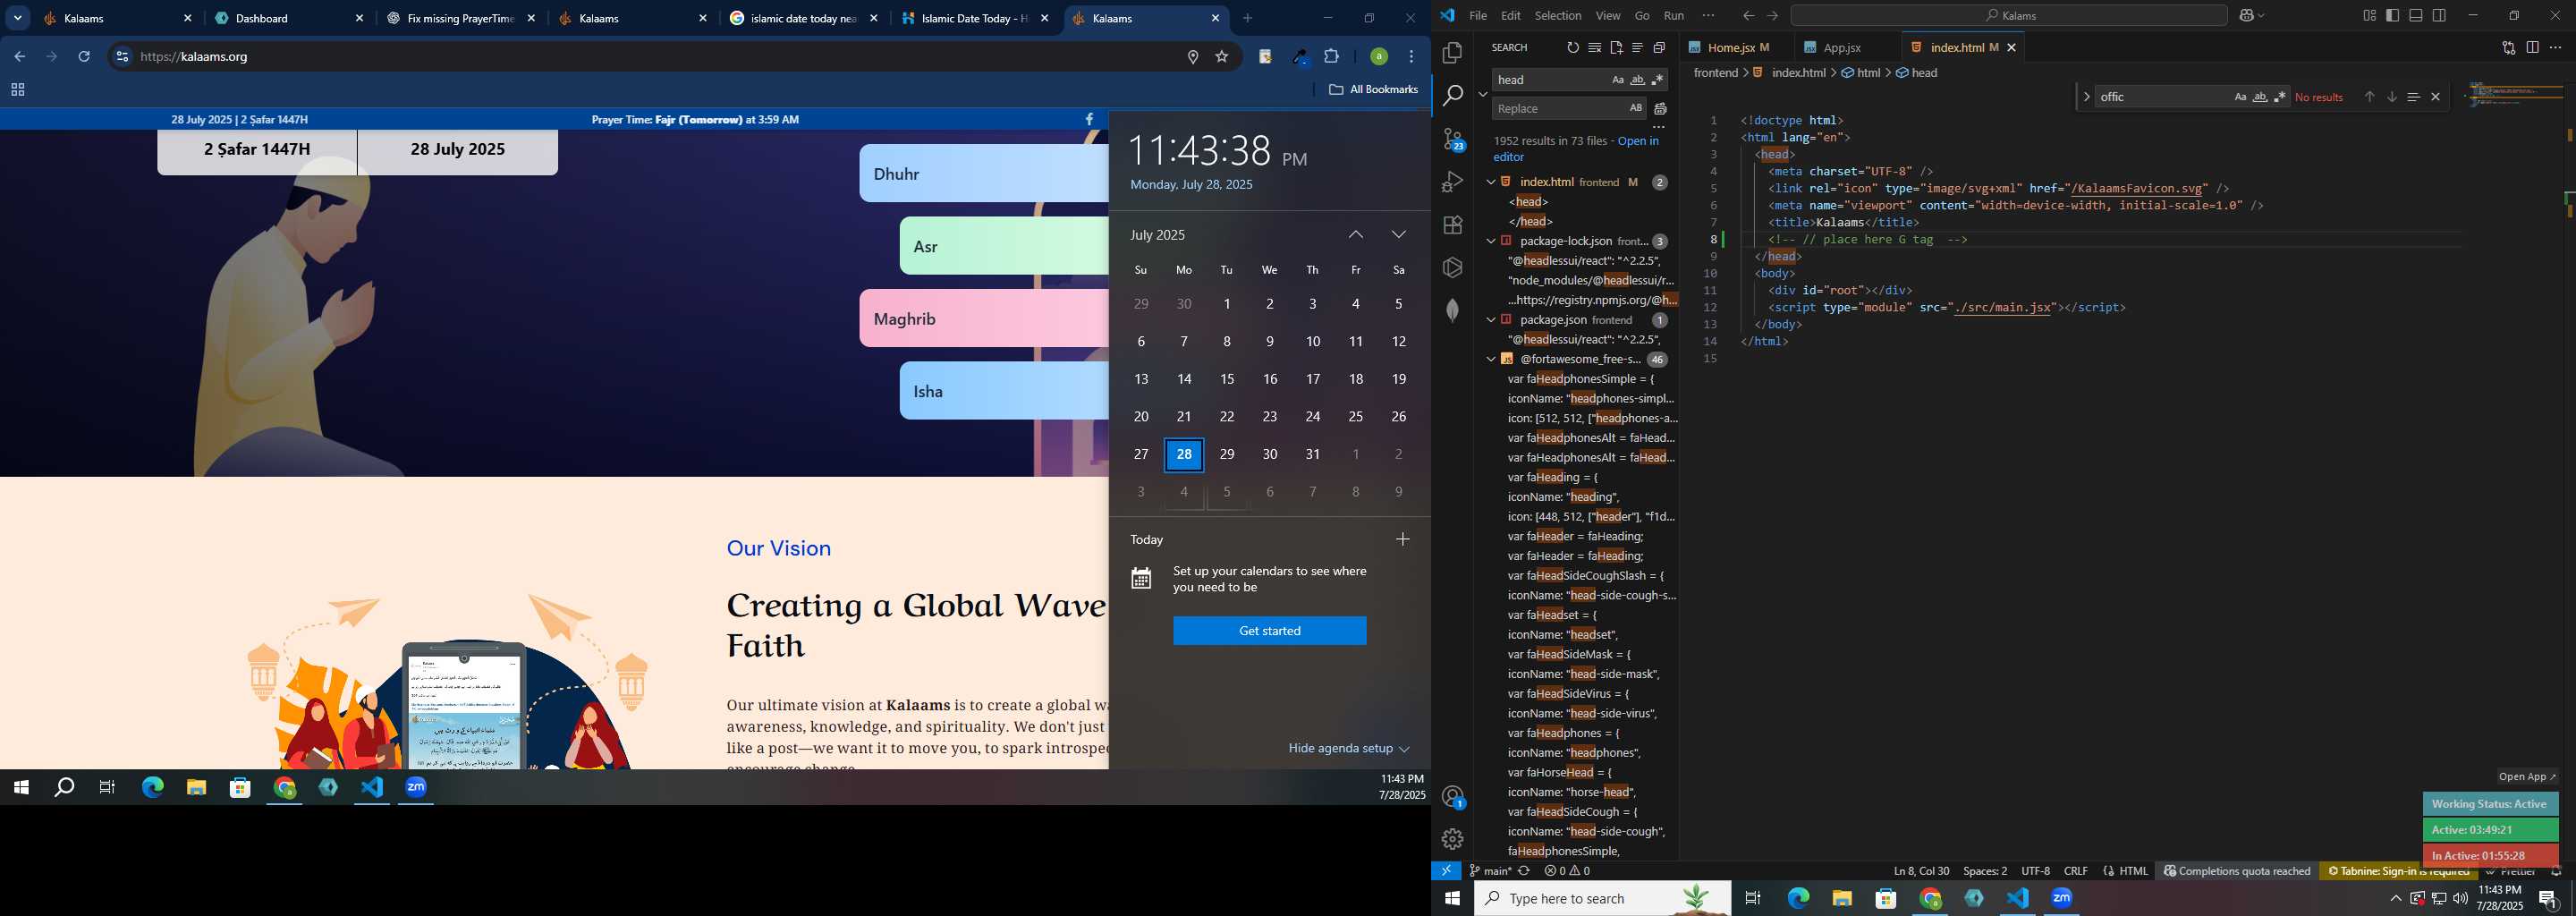Viewport: 2576px width, 916px height.
Task: Go to next match in find widget
Action: [2391, 97]
